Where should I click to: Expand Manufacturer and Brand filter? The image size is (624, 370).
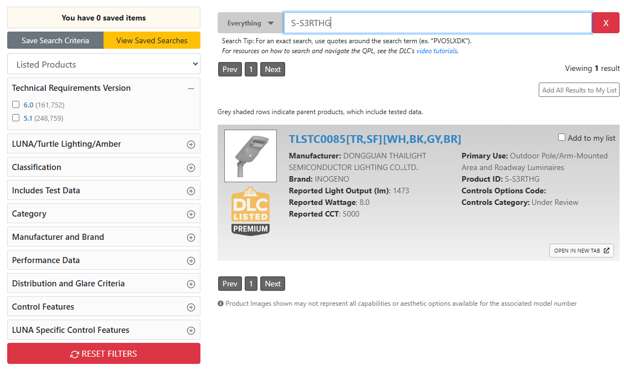coord(191,238)
